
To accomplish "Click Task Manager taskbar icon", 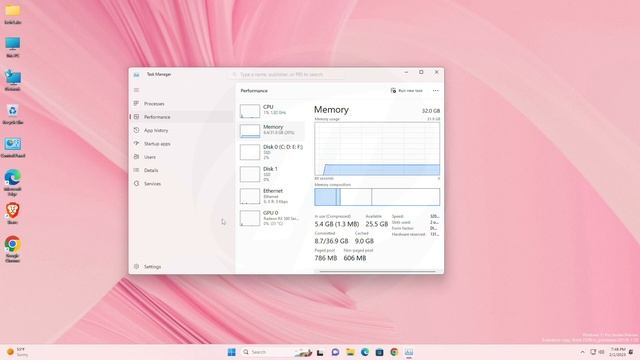I will 409,352.
